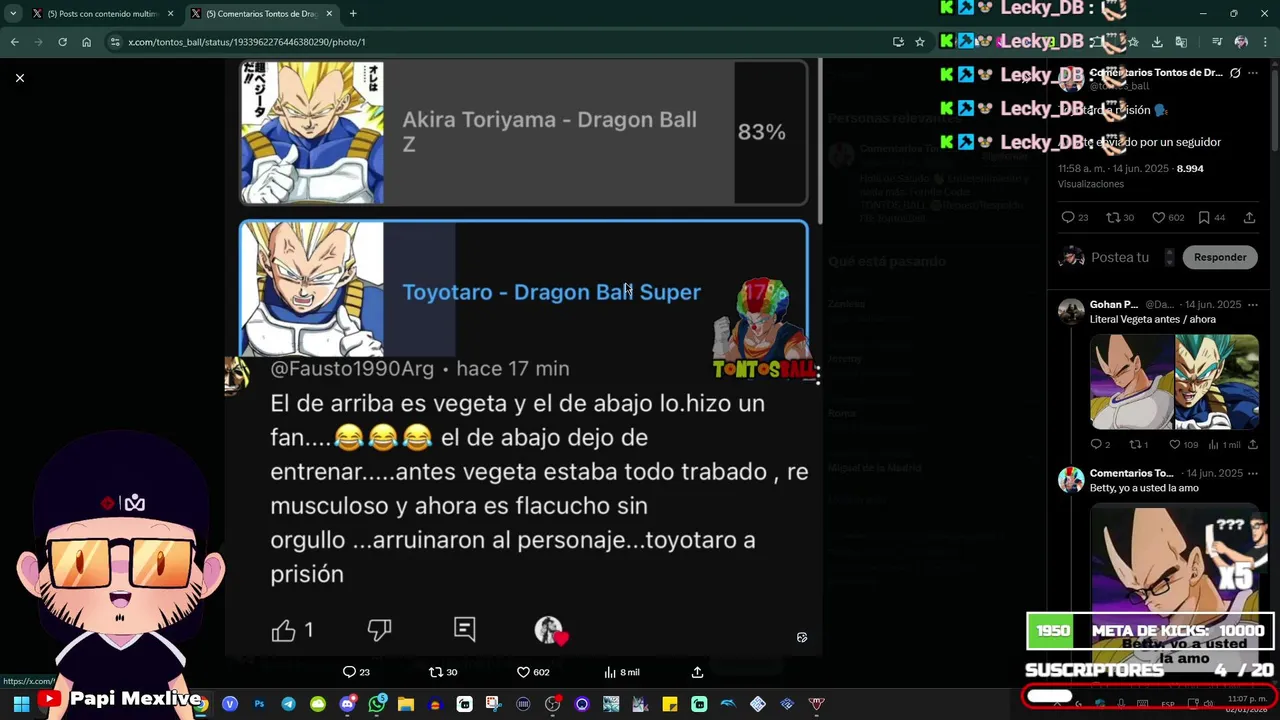The width and height of the screenshot is (1280, 720).
Task: Open Photoshop from the taskbar
Action: coord(259,704)
